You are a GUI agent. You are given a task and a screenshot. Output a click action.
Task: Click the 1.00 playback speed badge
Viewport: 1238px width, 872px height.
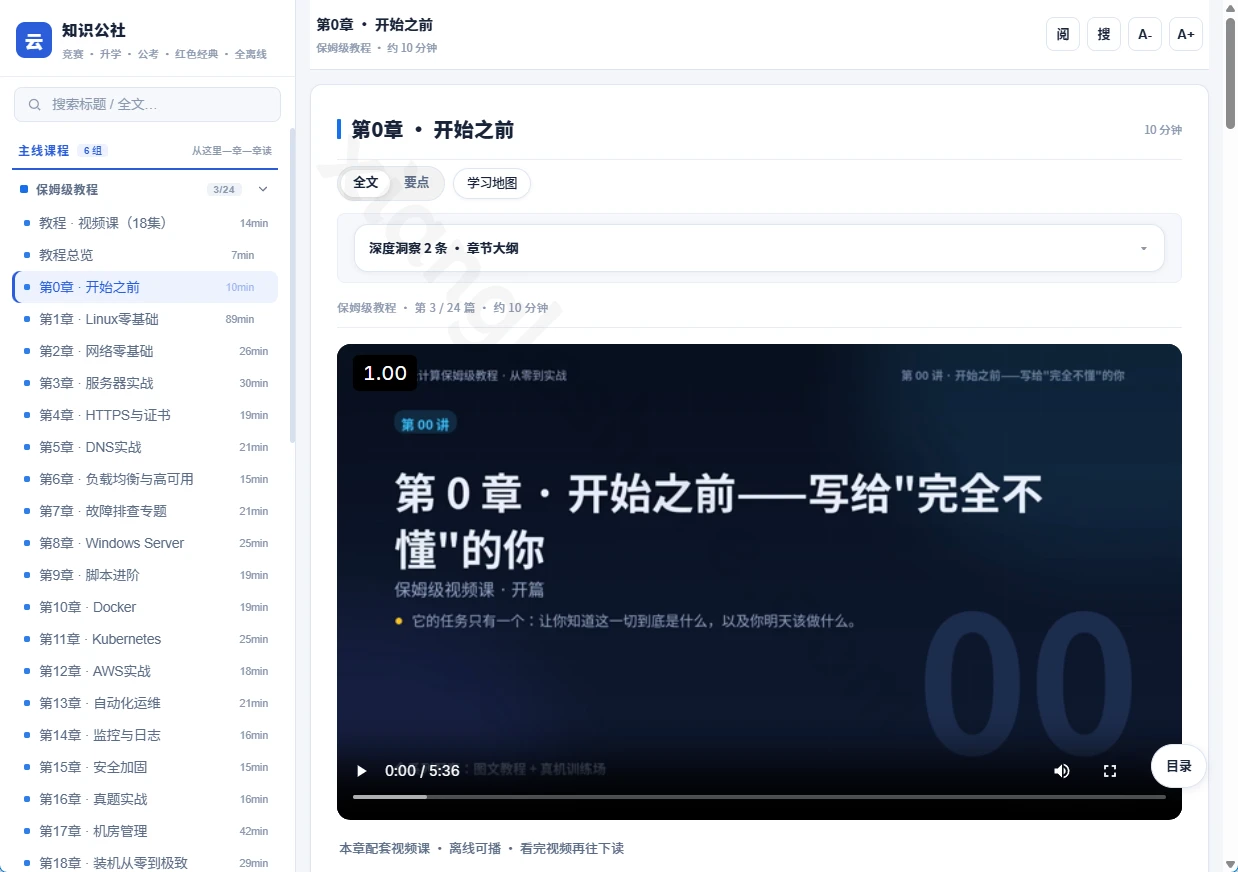[385, 373]
